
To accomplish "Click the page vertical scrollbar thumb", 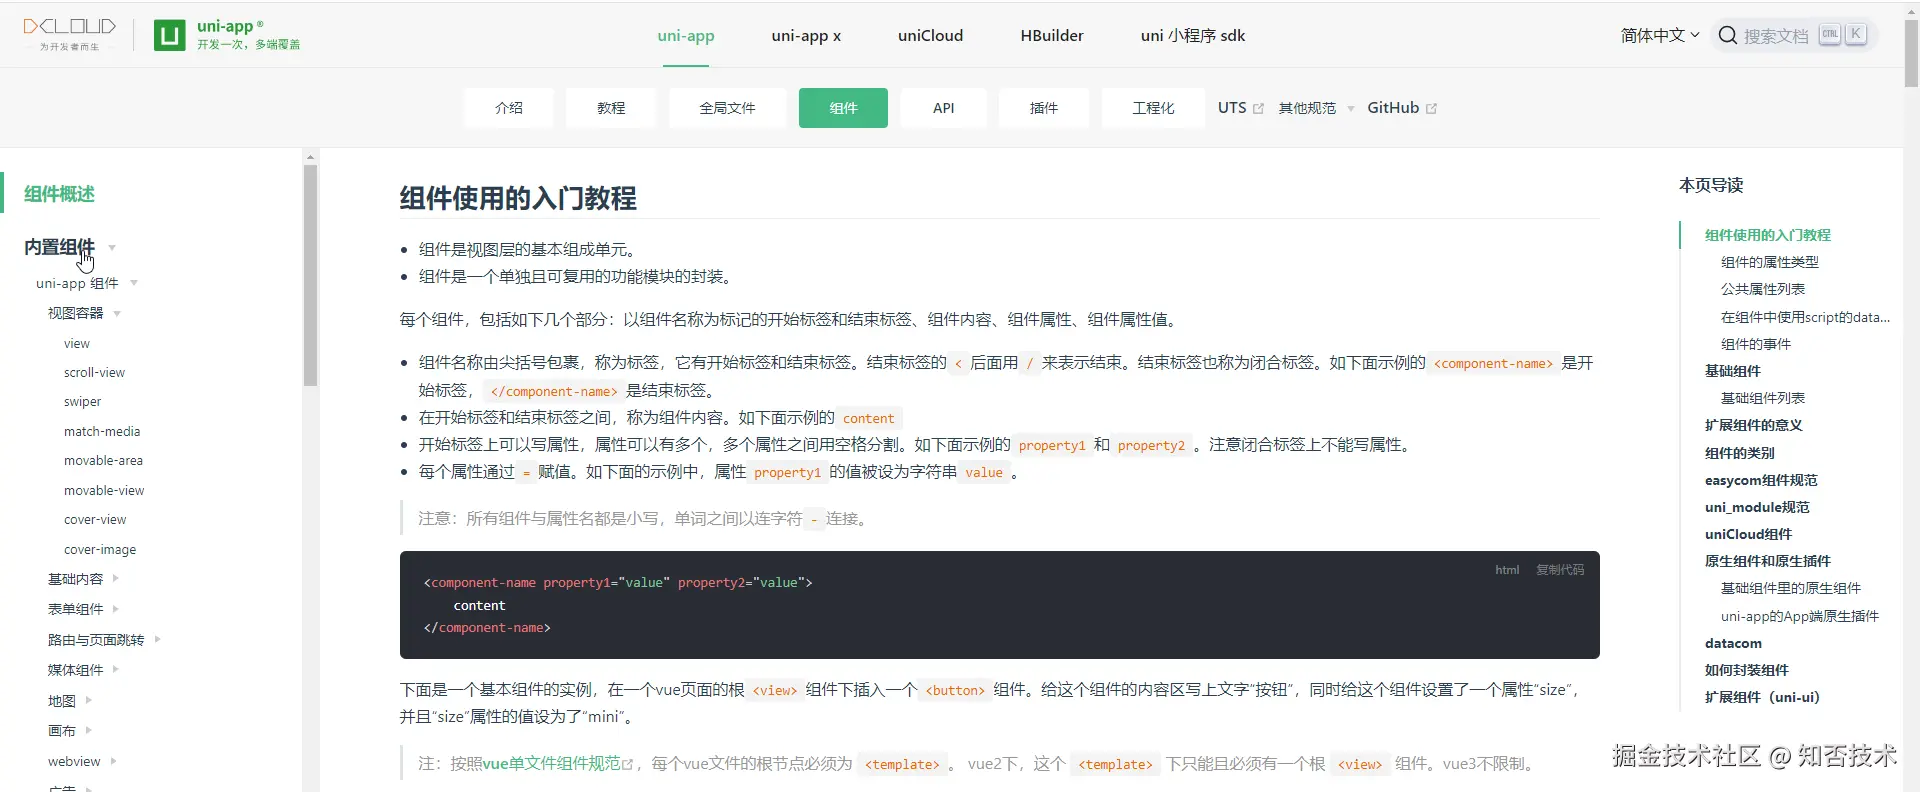I will (x=1912, y=52).
